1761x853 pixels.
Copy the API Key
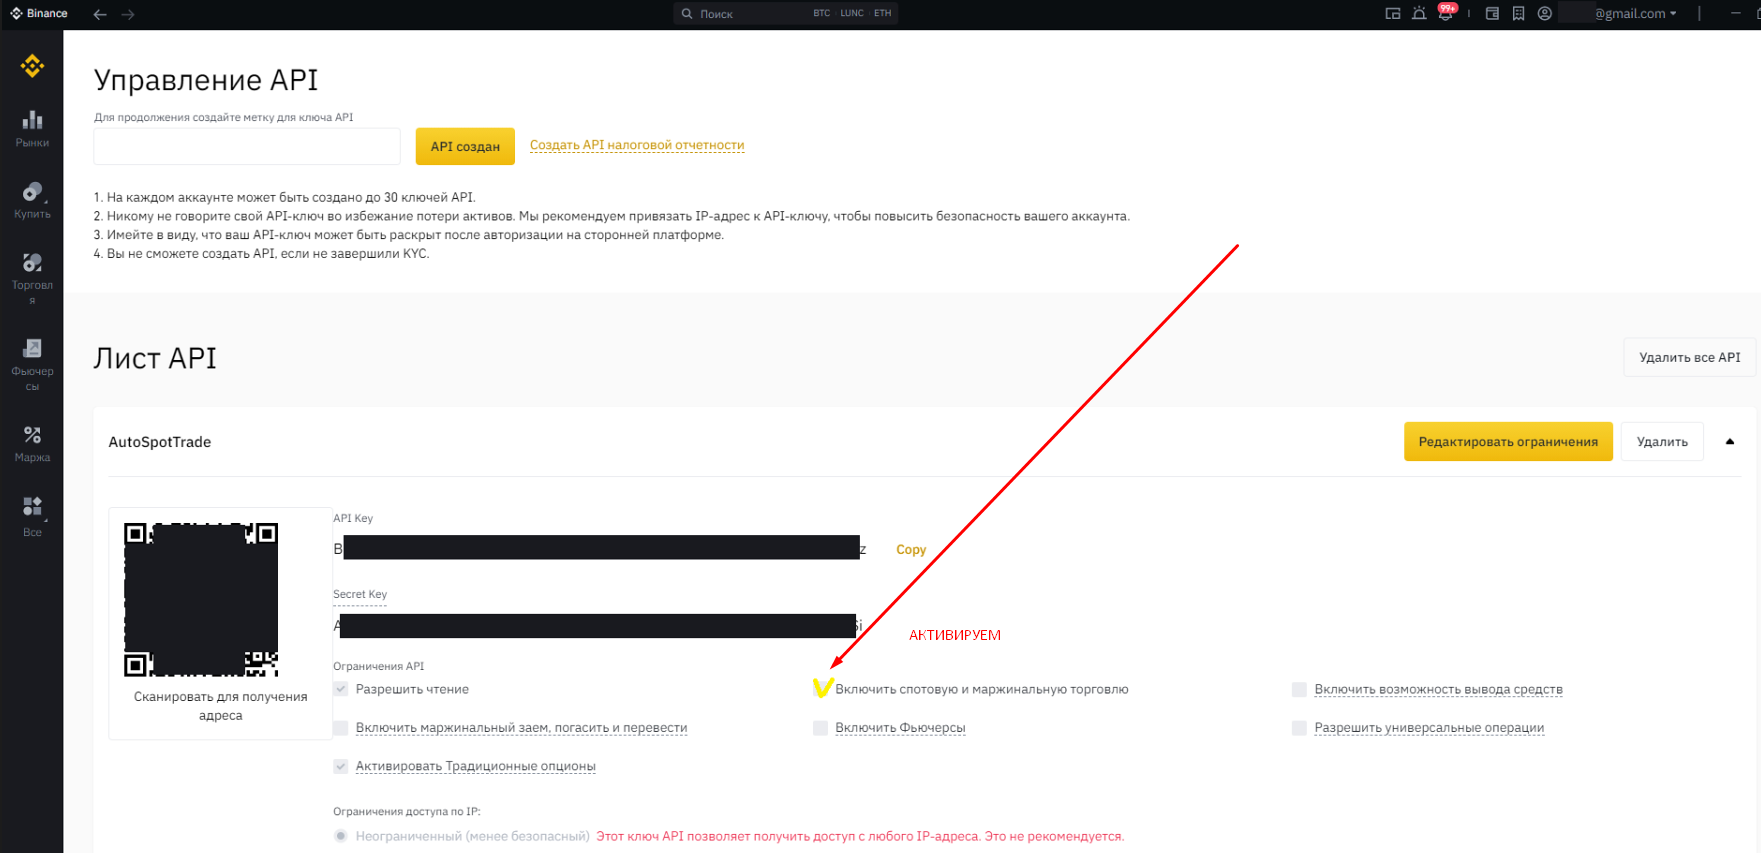[x=911, y=549]
